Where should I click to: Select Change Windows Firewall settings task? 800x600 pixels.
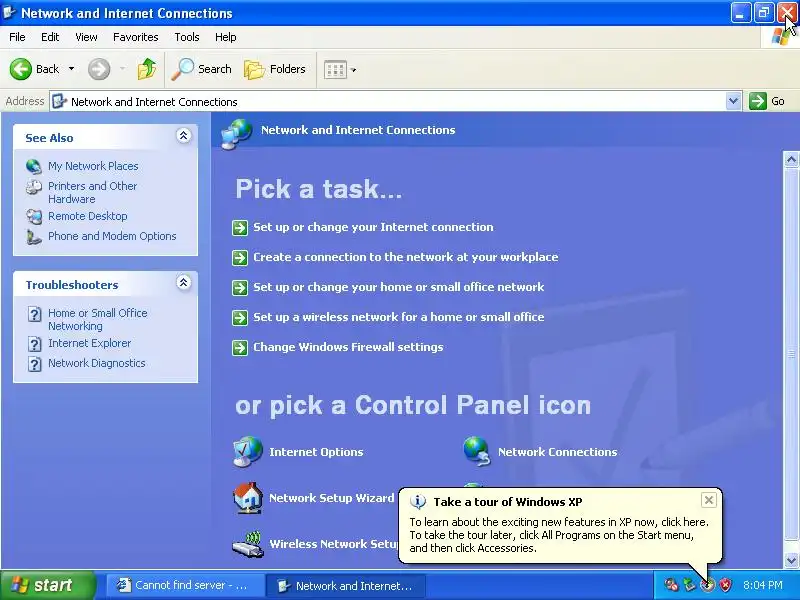(348, 347)
